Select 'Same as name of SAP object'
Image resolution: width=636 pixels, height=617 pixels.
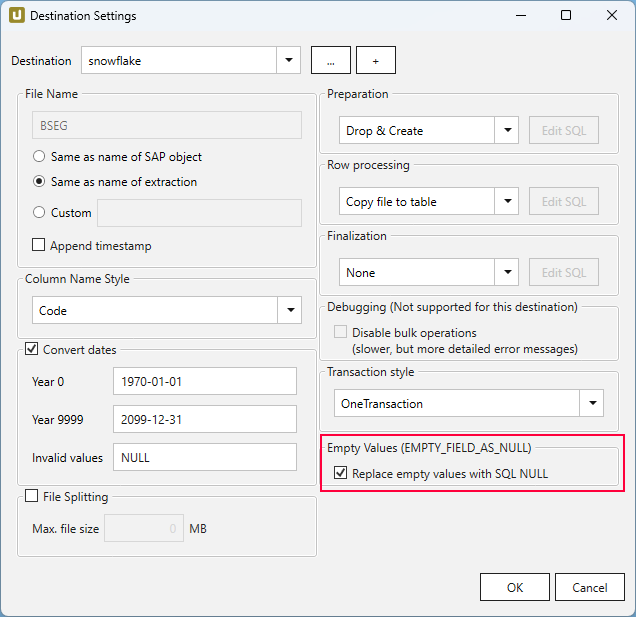[39, 157]
